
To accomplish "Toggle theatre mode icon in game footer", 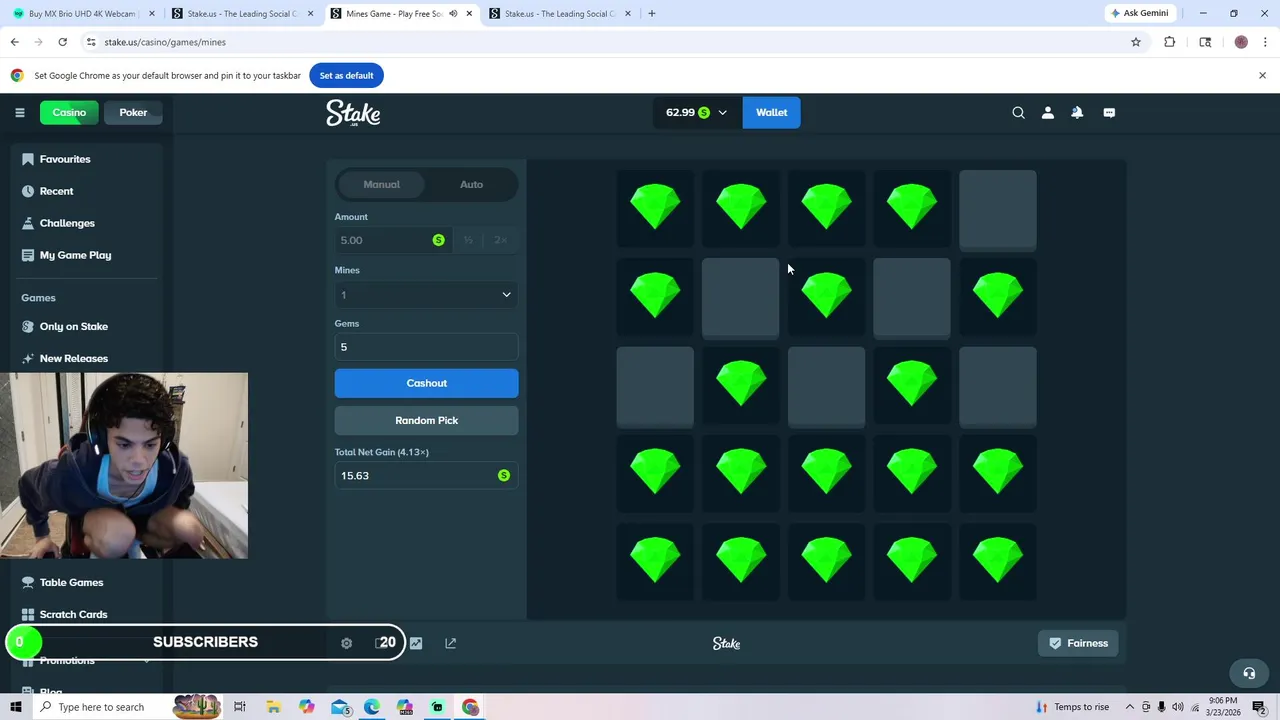I will pos(381,643).
